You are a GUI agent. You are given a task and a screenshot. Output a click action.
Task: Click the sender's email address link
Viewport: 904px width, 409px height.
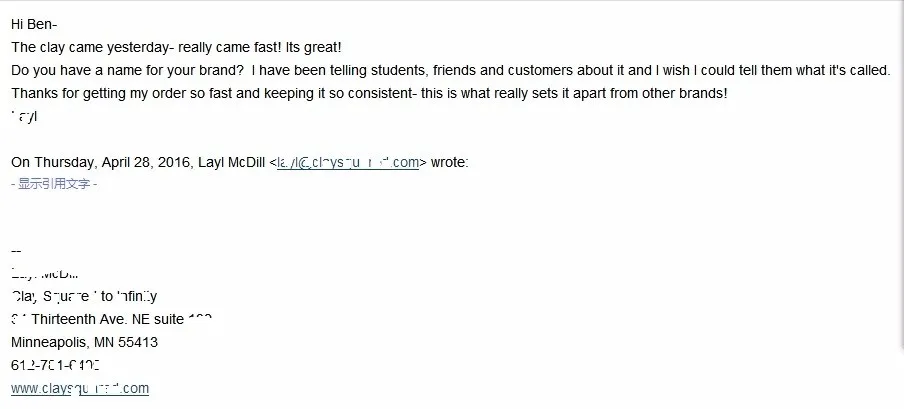(x=348, y=163)
